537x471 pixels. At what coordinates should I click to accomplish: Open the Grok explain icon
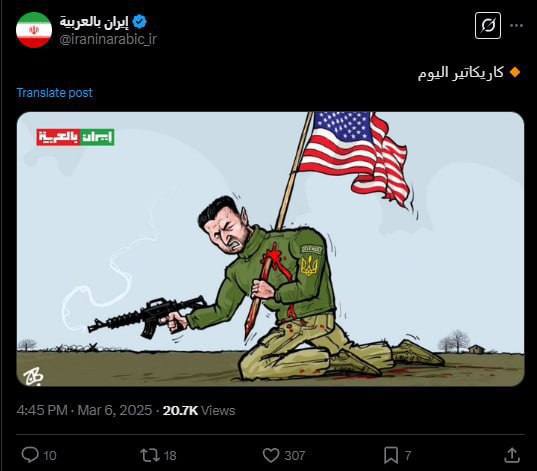488,25
